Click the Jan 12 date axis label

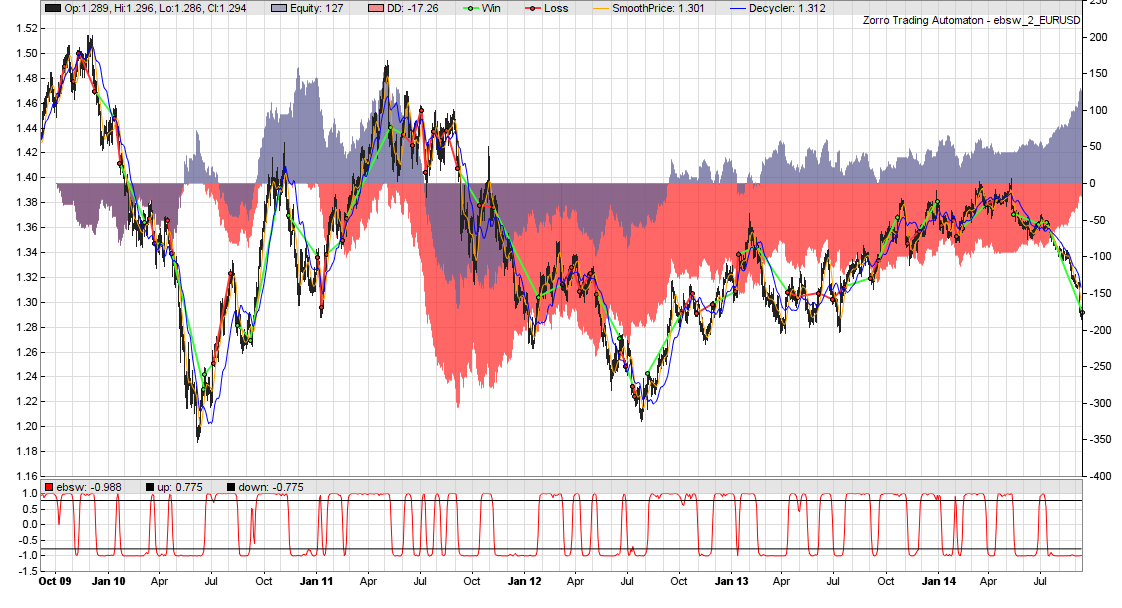[x=525, y=581]
